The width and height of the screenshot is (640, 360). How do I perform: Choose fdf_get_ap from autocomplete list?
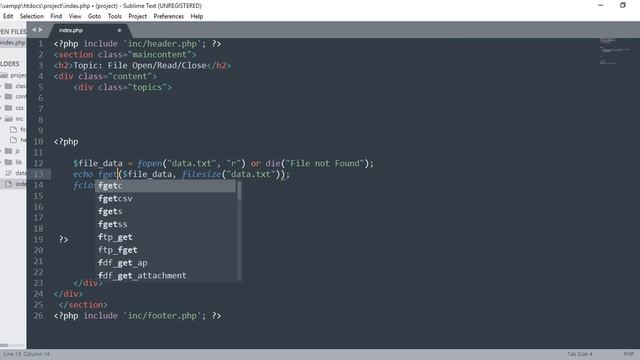(165, 263)
